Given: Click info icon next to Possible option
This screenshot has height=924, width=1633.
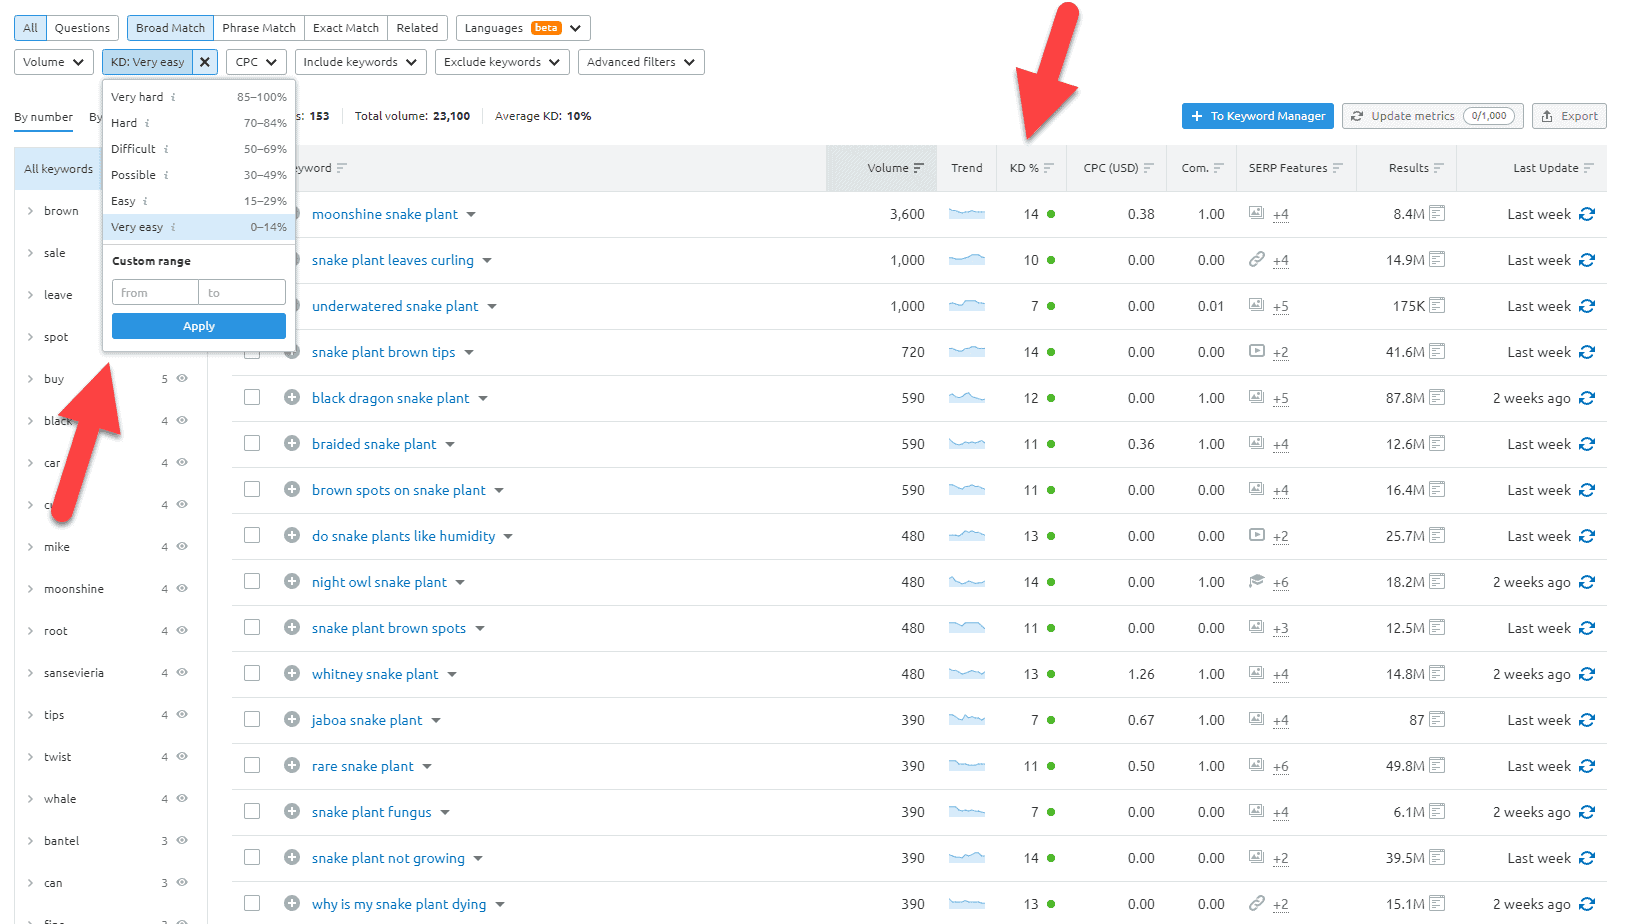Looking at the screenshot, I should 166,175.
